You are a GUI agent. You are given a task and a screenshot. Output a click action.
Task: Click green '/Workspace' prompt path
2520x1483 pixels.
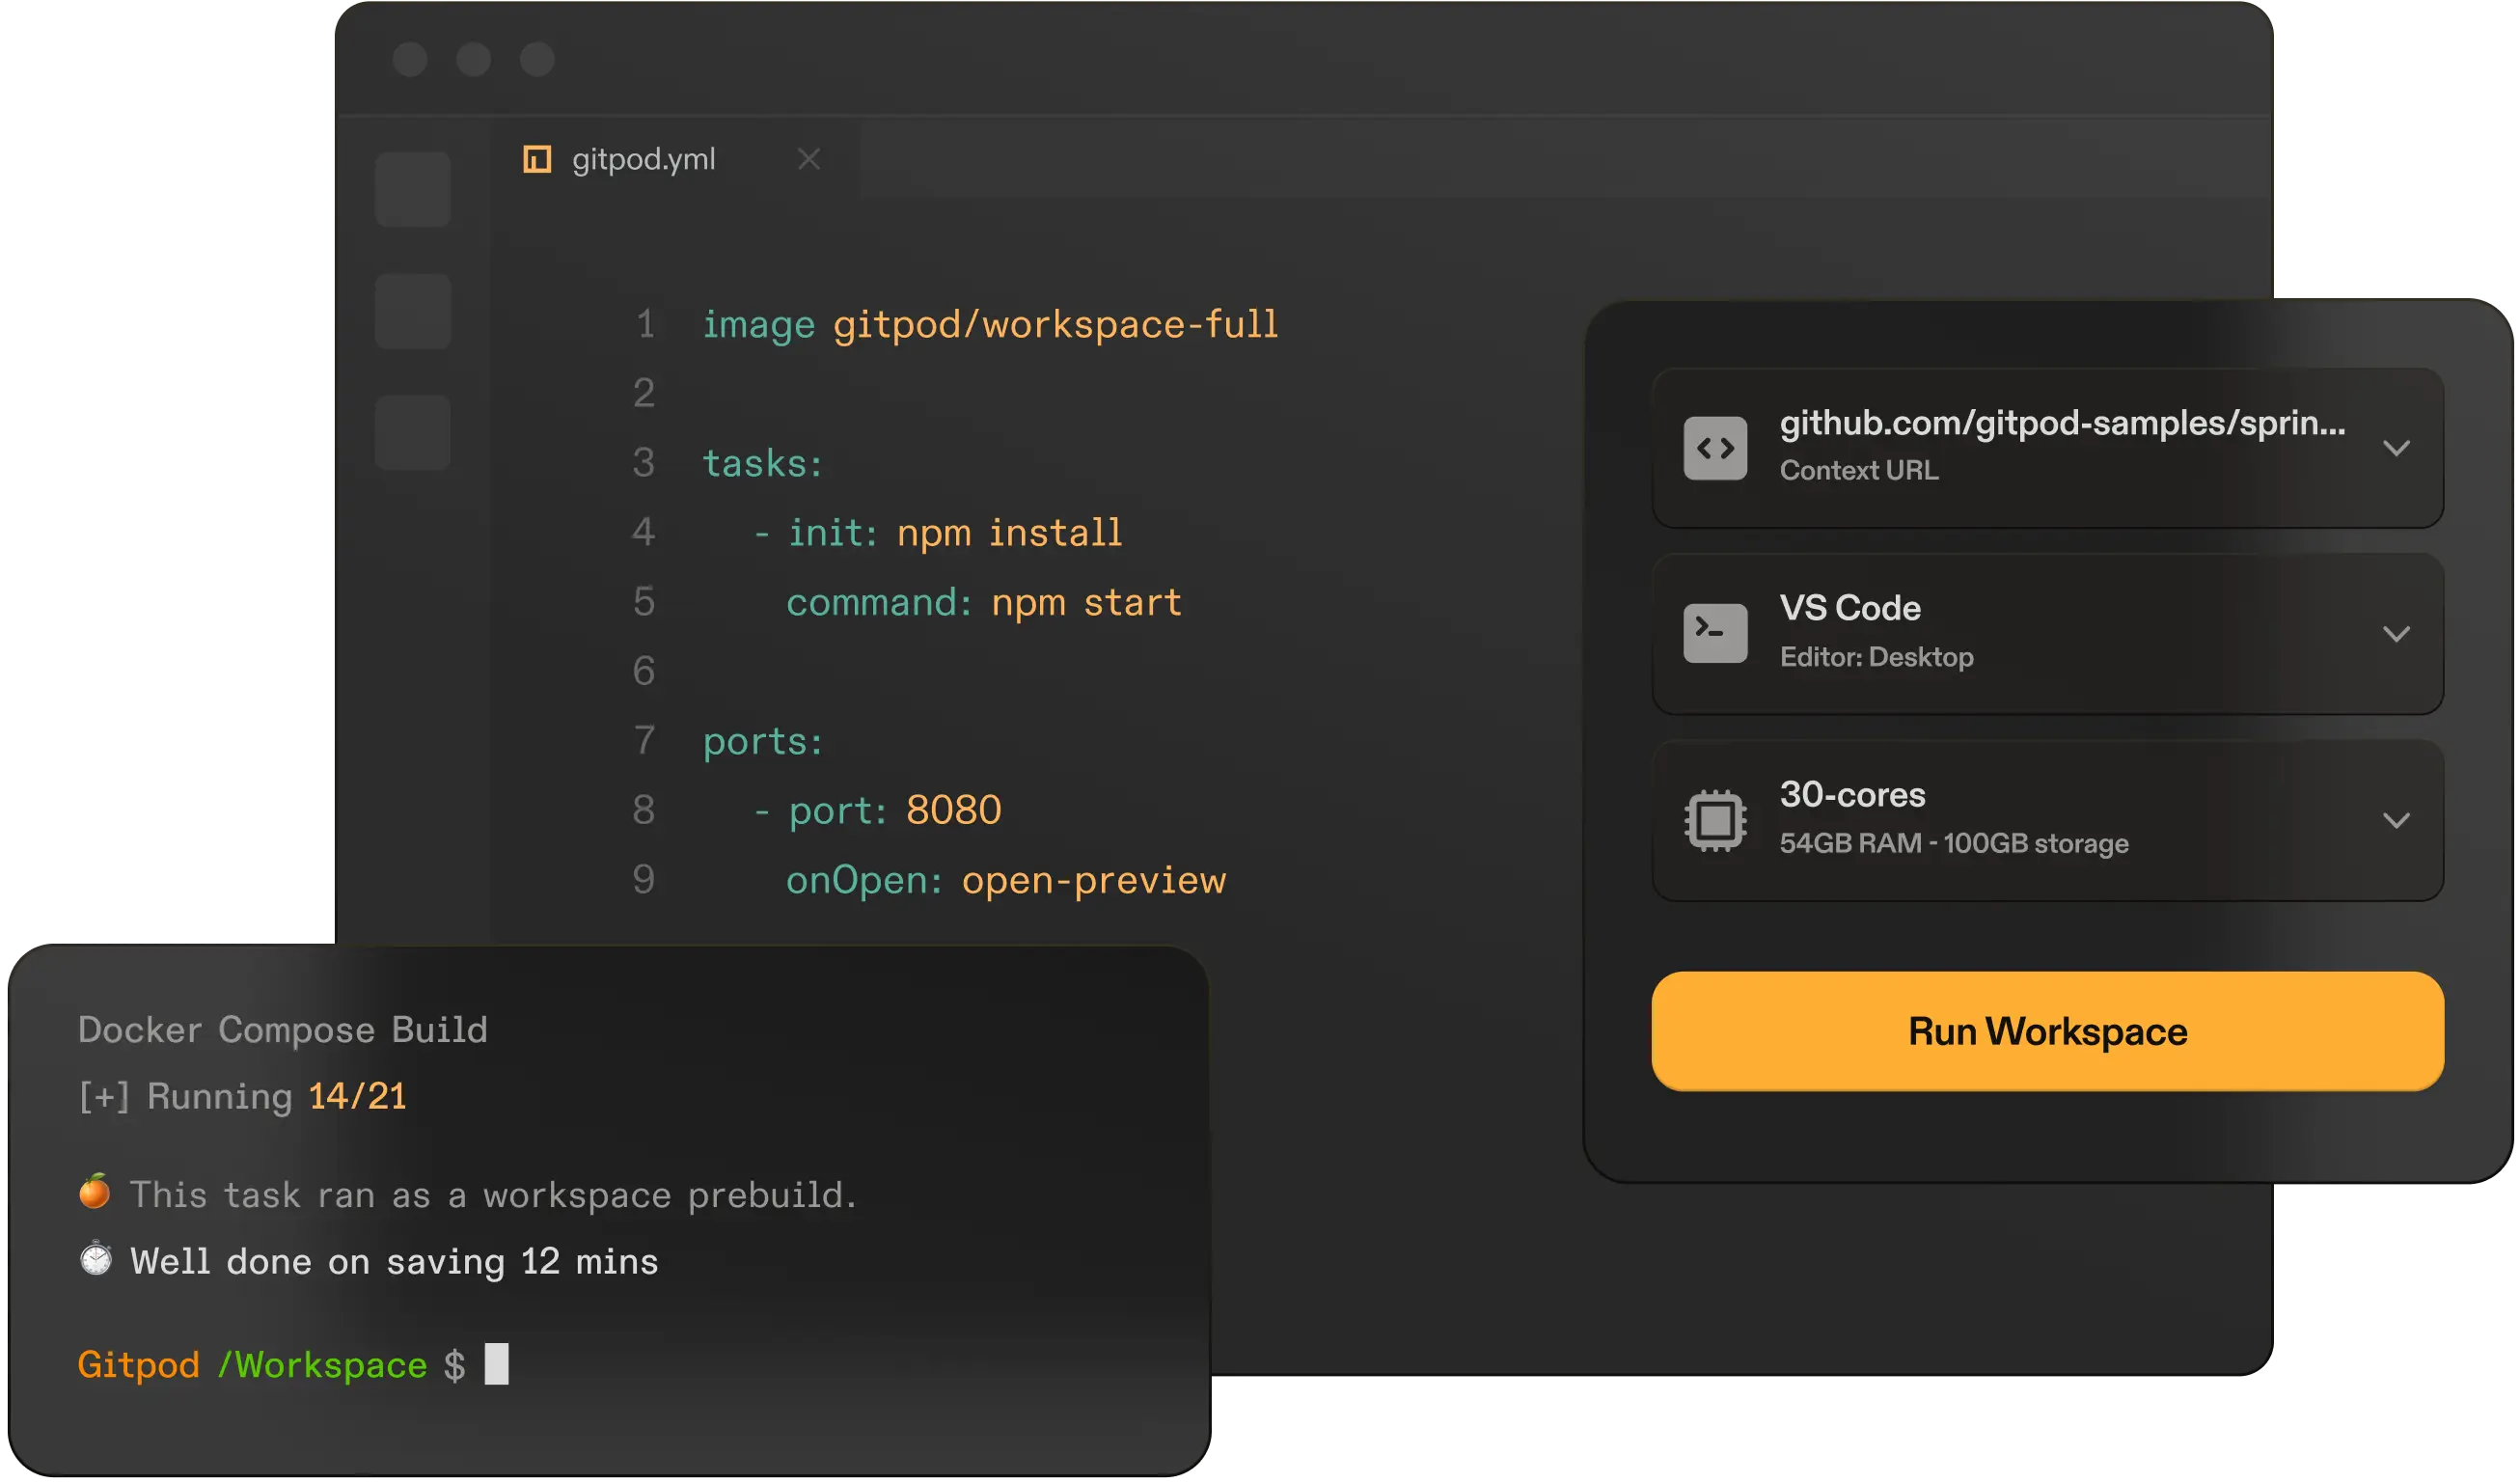(323, 1365)
